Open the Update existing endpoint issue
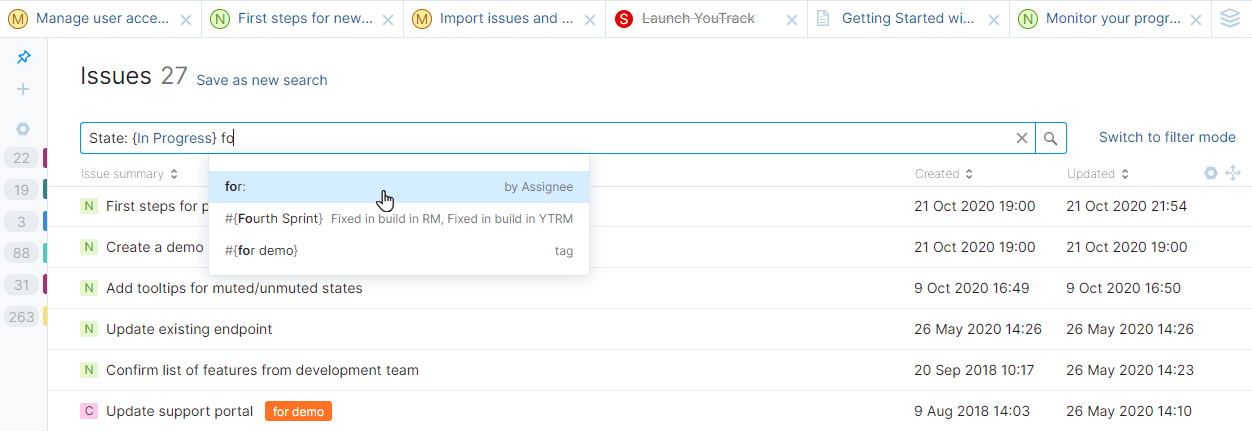The image size is (1252, 431). pyautogui.click(x=189, y=329)
